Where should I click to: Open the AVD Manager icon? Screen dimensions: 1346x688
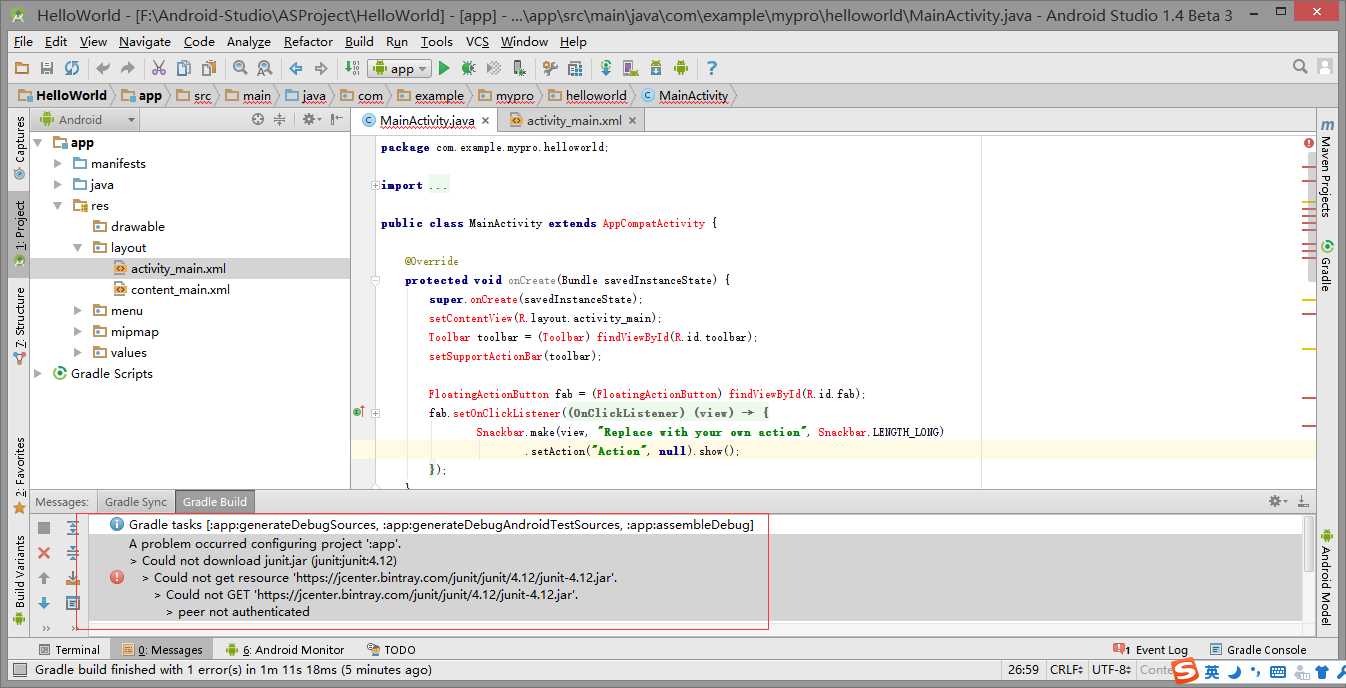[x=631, y=68]
